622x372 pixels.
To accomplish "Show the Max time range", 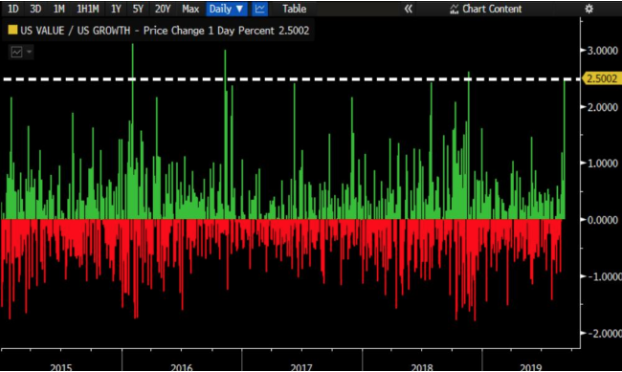I will click(x=190, y=9).
